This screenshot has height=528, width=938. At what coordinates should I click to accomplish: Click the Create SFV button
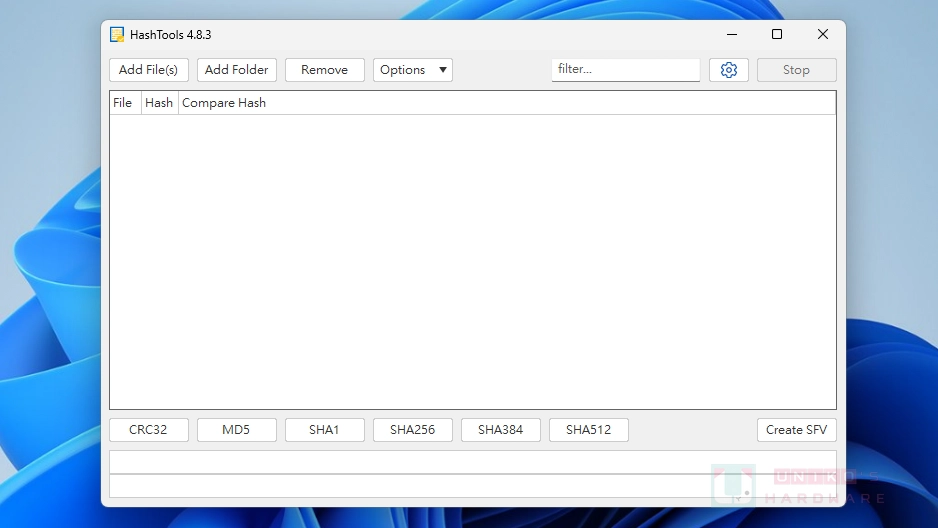(x=797, y=430)
